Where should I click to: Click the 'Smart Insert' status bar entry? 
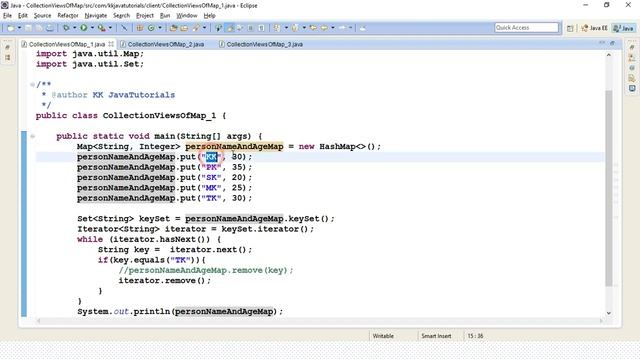(436, 336)
